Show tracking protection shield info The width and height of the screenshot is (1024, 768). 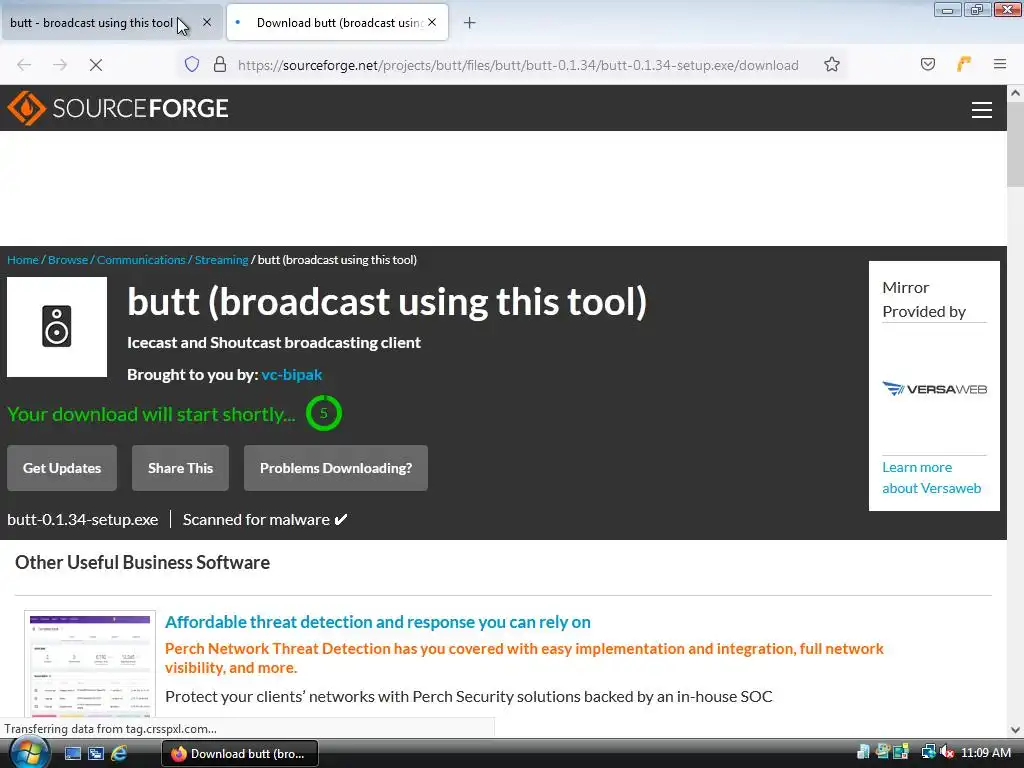(x=191, y=64)
